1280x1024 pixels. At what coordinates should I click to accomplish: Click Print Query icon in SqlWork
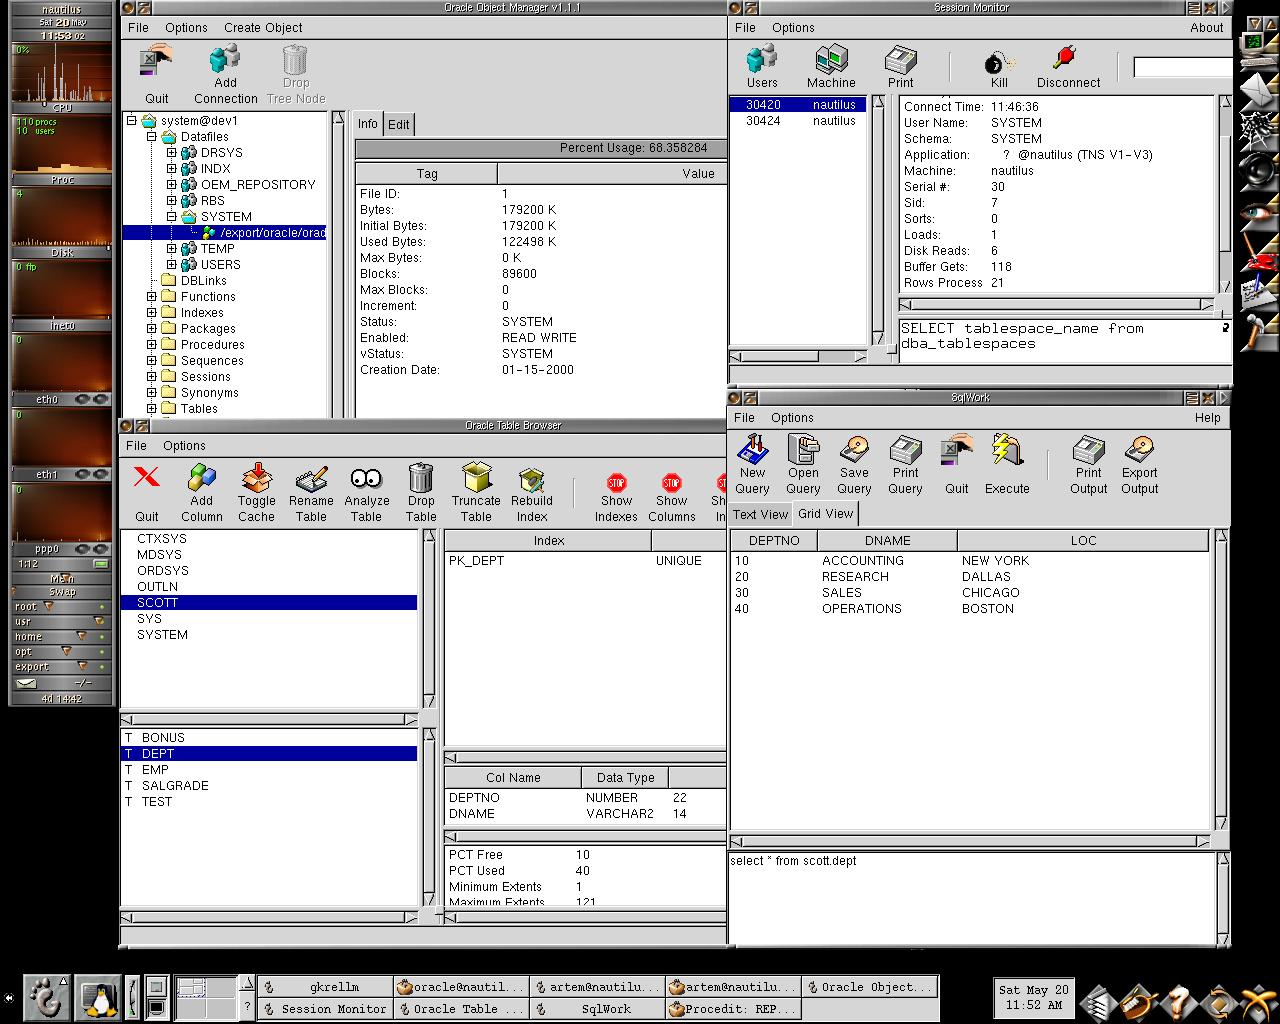[x=905, y=450]
